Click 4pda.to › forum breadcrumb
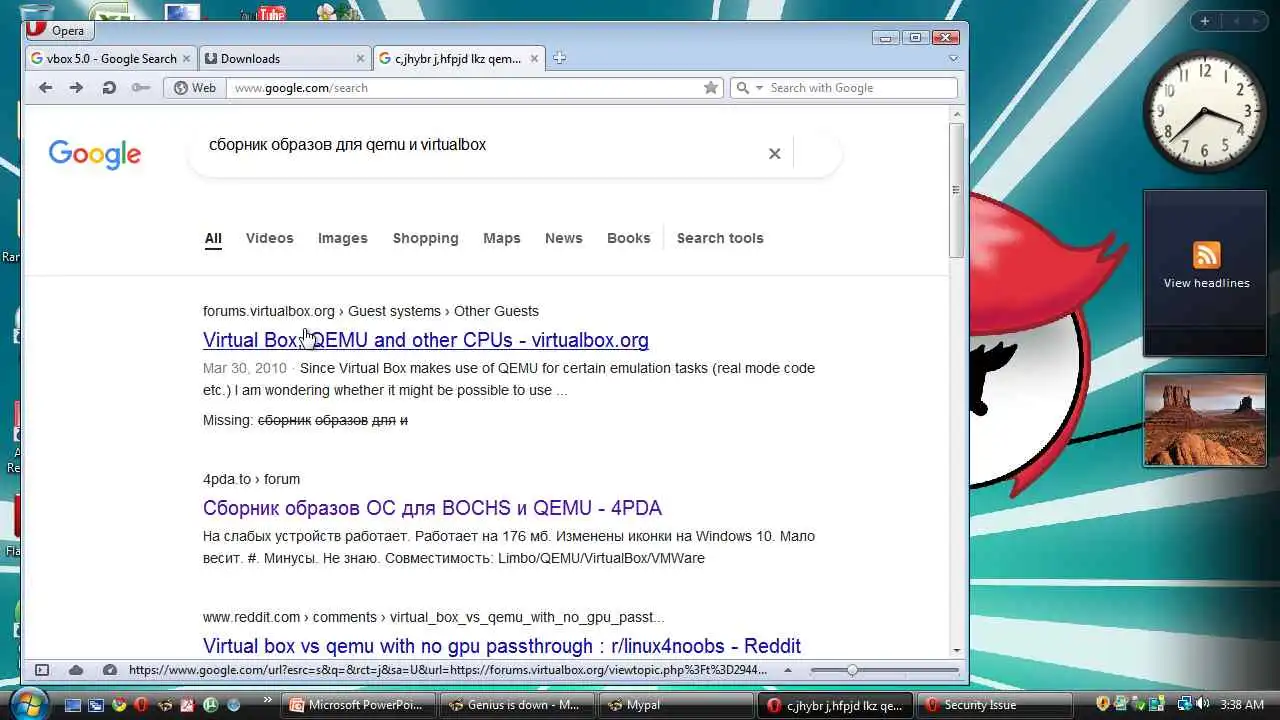Image resolution: width=1280 pixels, height=720 pixels. [251, 479]
